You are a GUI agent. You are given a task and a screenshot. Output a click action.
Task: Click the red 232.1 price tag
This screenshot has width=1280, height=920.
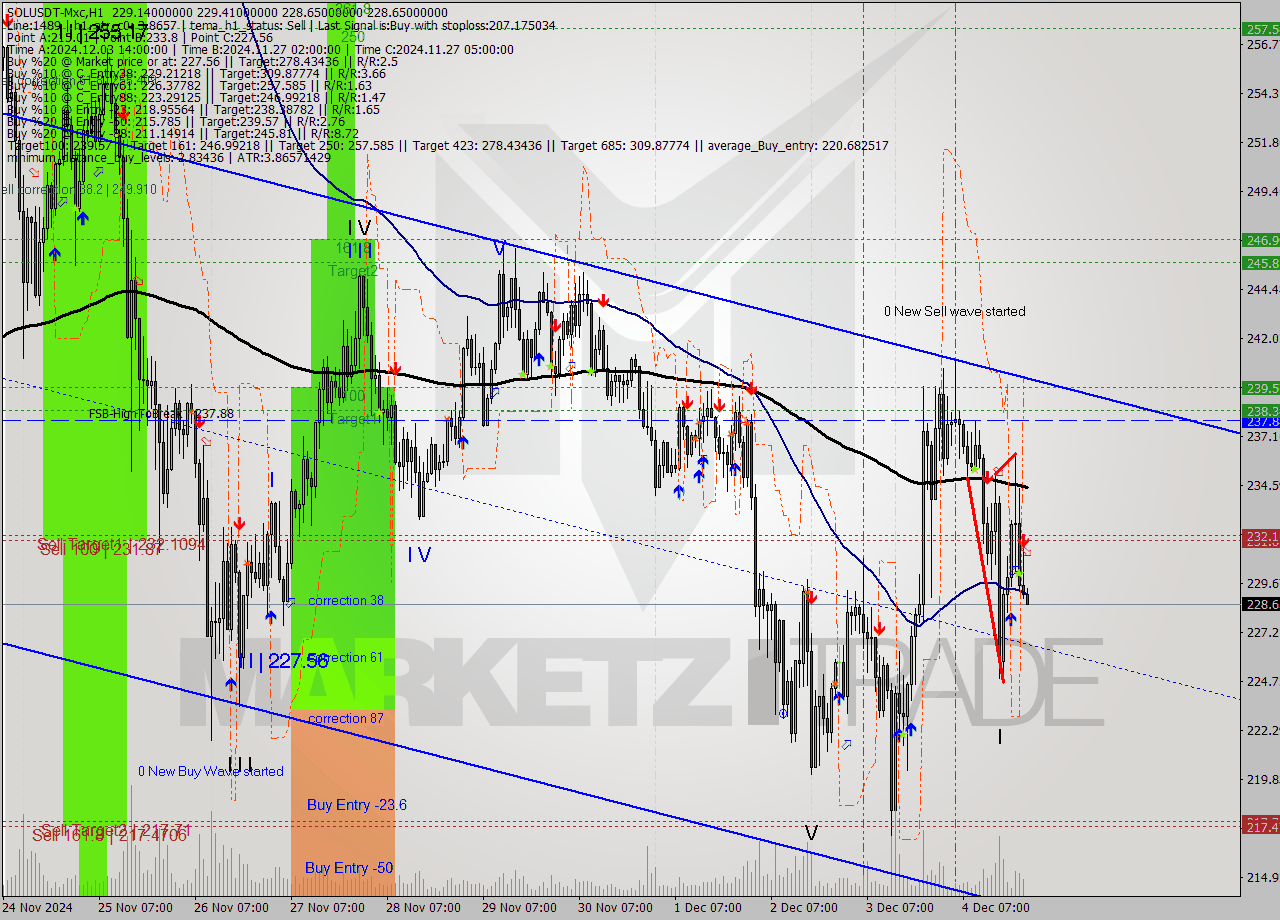coord(1261,537)
